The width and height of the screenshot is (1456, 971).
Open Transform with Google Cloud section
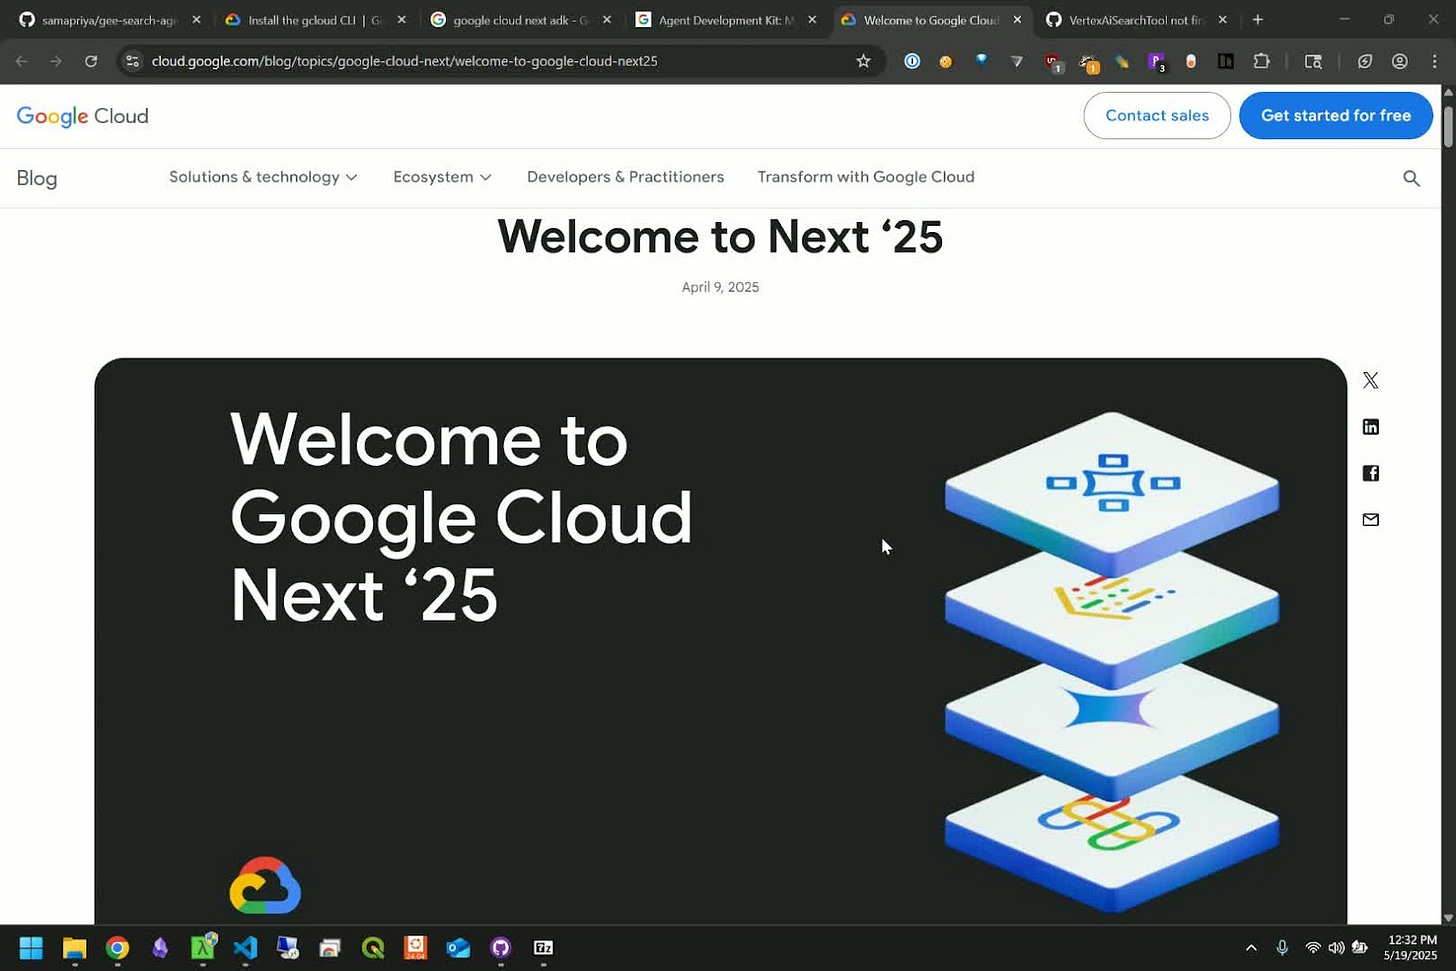pyautogui.click(x=866, y=177)
